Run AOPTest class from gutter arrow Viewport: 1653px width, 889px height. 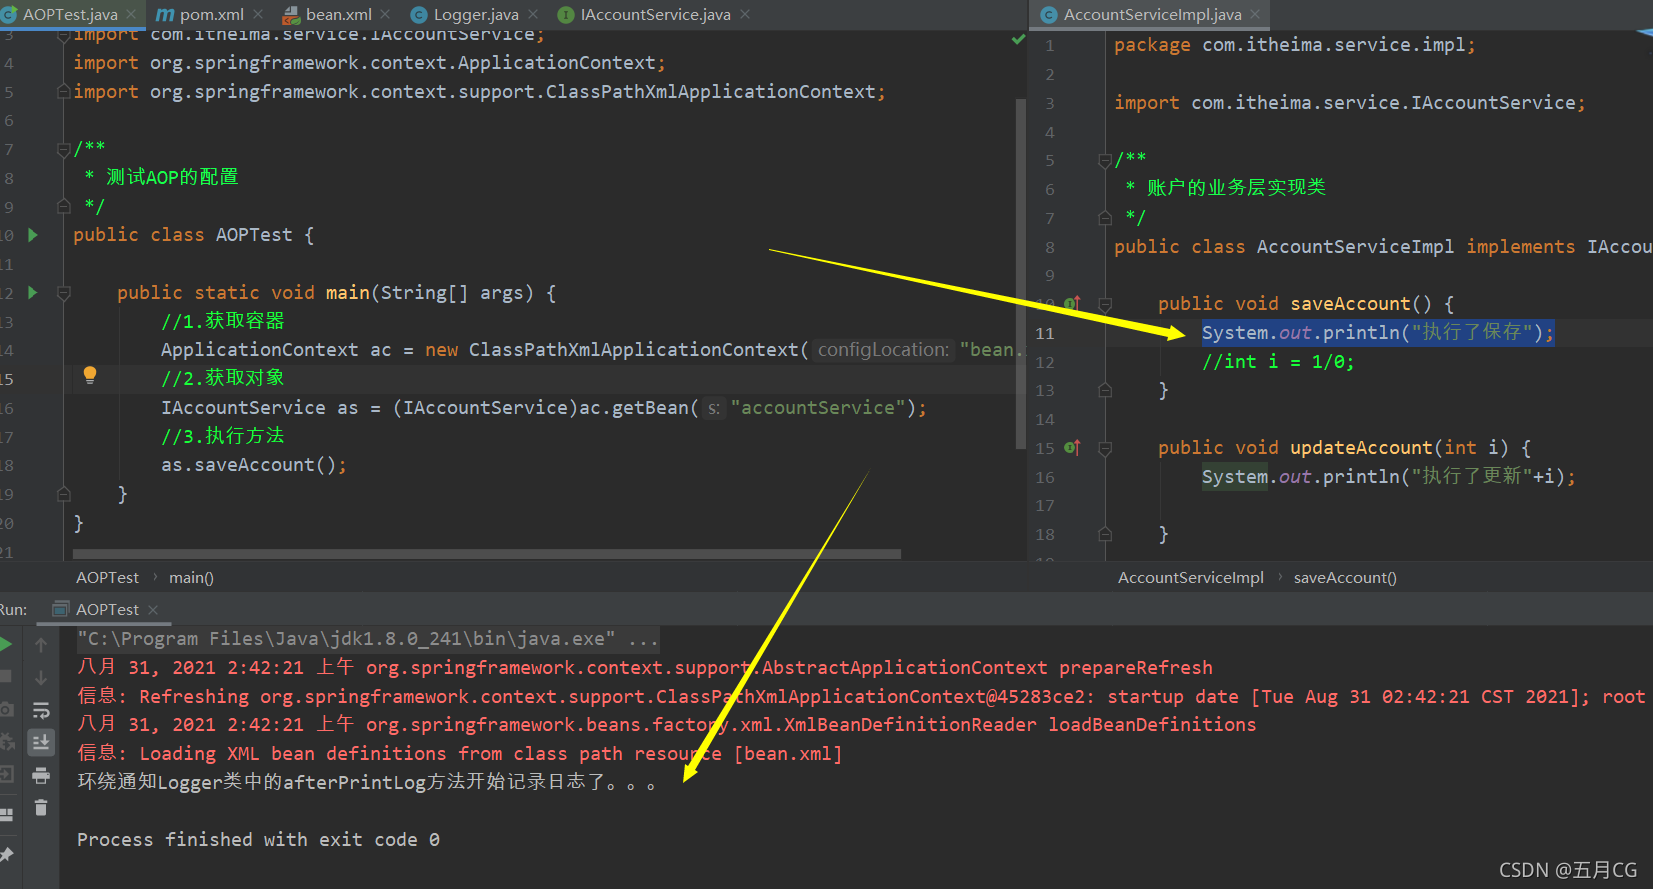click(32, 235)
